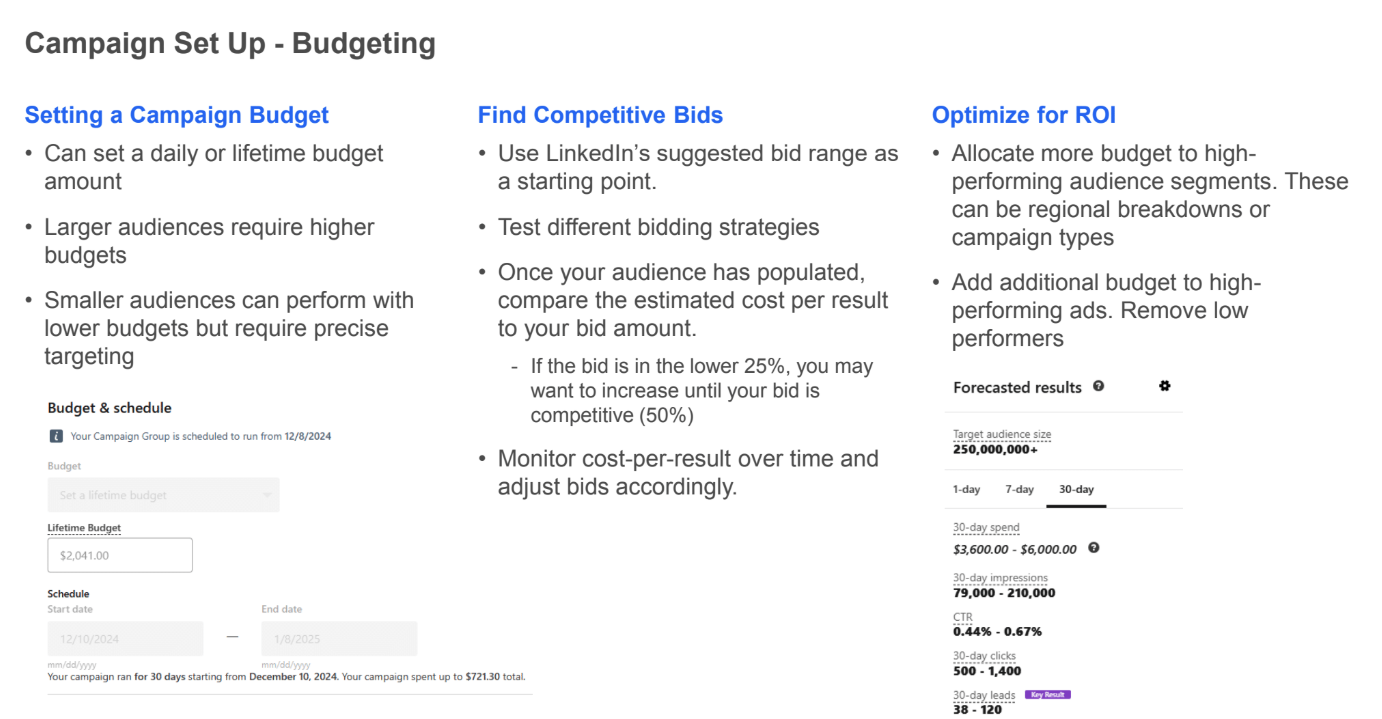Click the 30-day impressions label
Screen dimensions: 1382x719
pos(1000,578)
